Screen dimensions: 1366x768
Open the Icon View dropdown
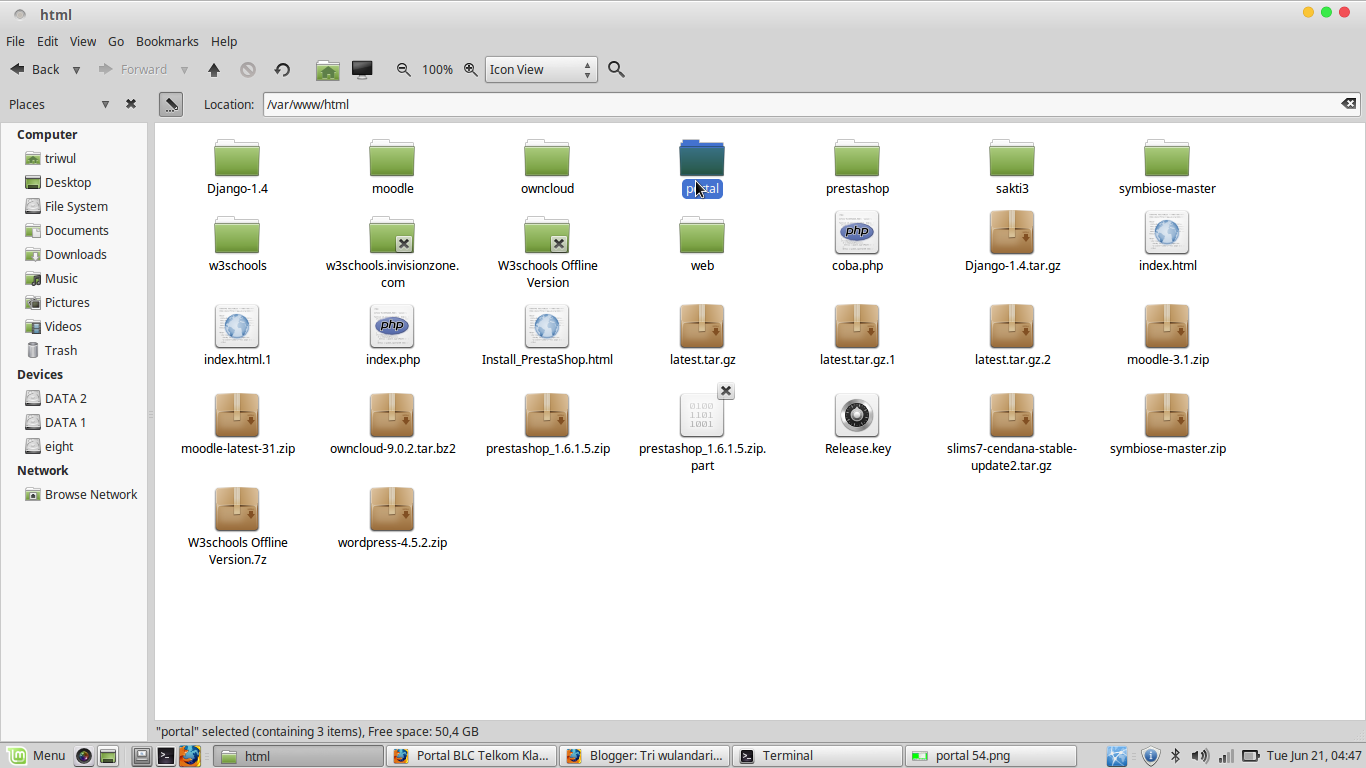coord(540,69)
